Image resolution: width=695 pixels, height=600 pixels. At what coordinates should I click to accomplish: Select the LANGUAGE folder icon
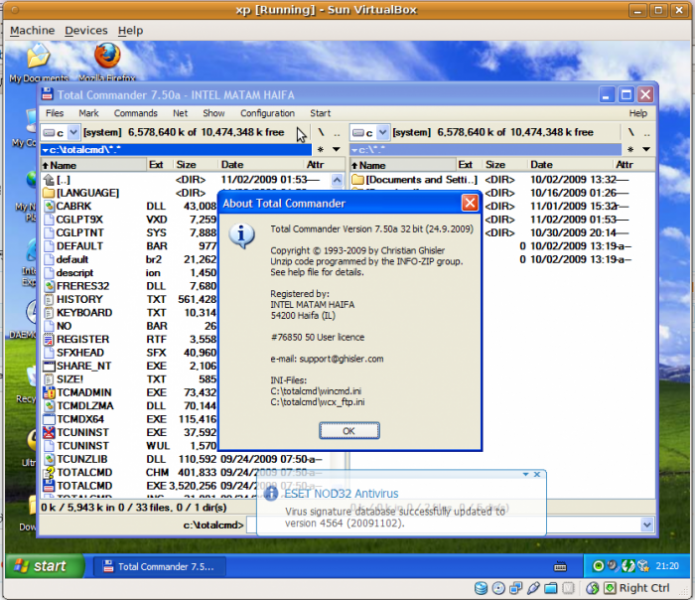[x=49, y=193]
